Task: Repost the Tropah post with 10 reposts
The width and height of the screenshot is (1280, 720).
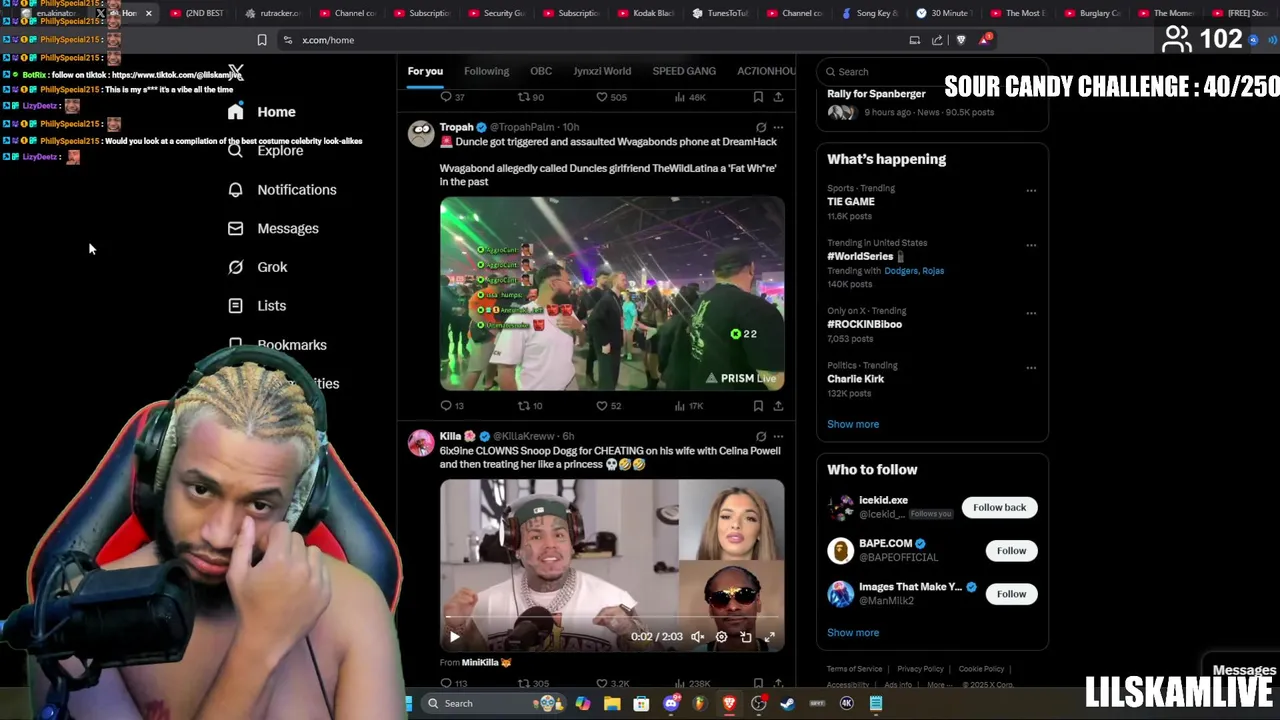Action: tap(530, 405)
